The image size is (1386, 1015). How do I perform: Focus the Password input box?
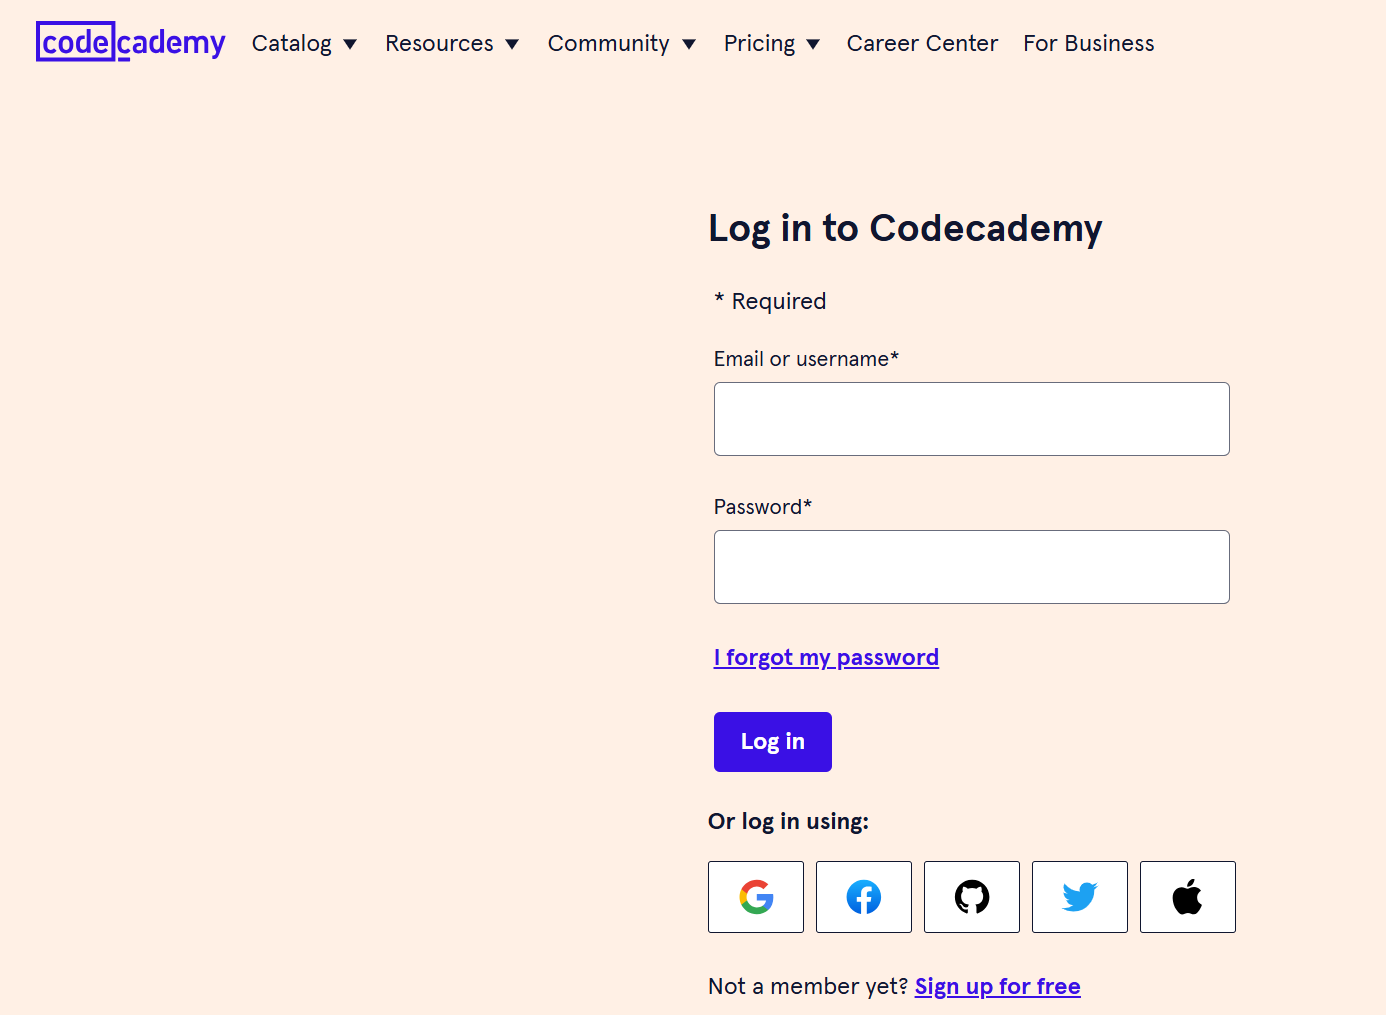[971, 567]
